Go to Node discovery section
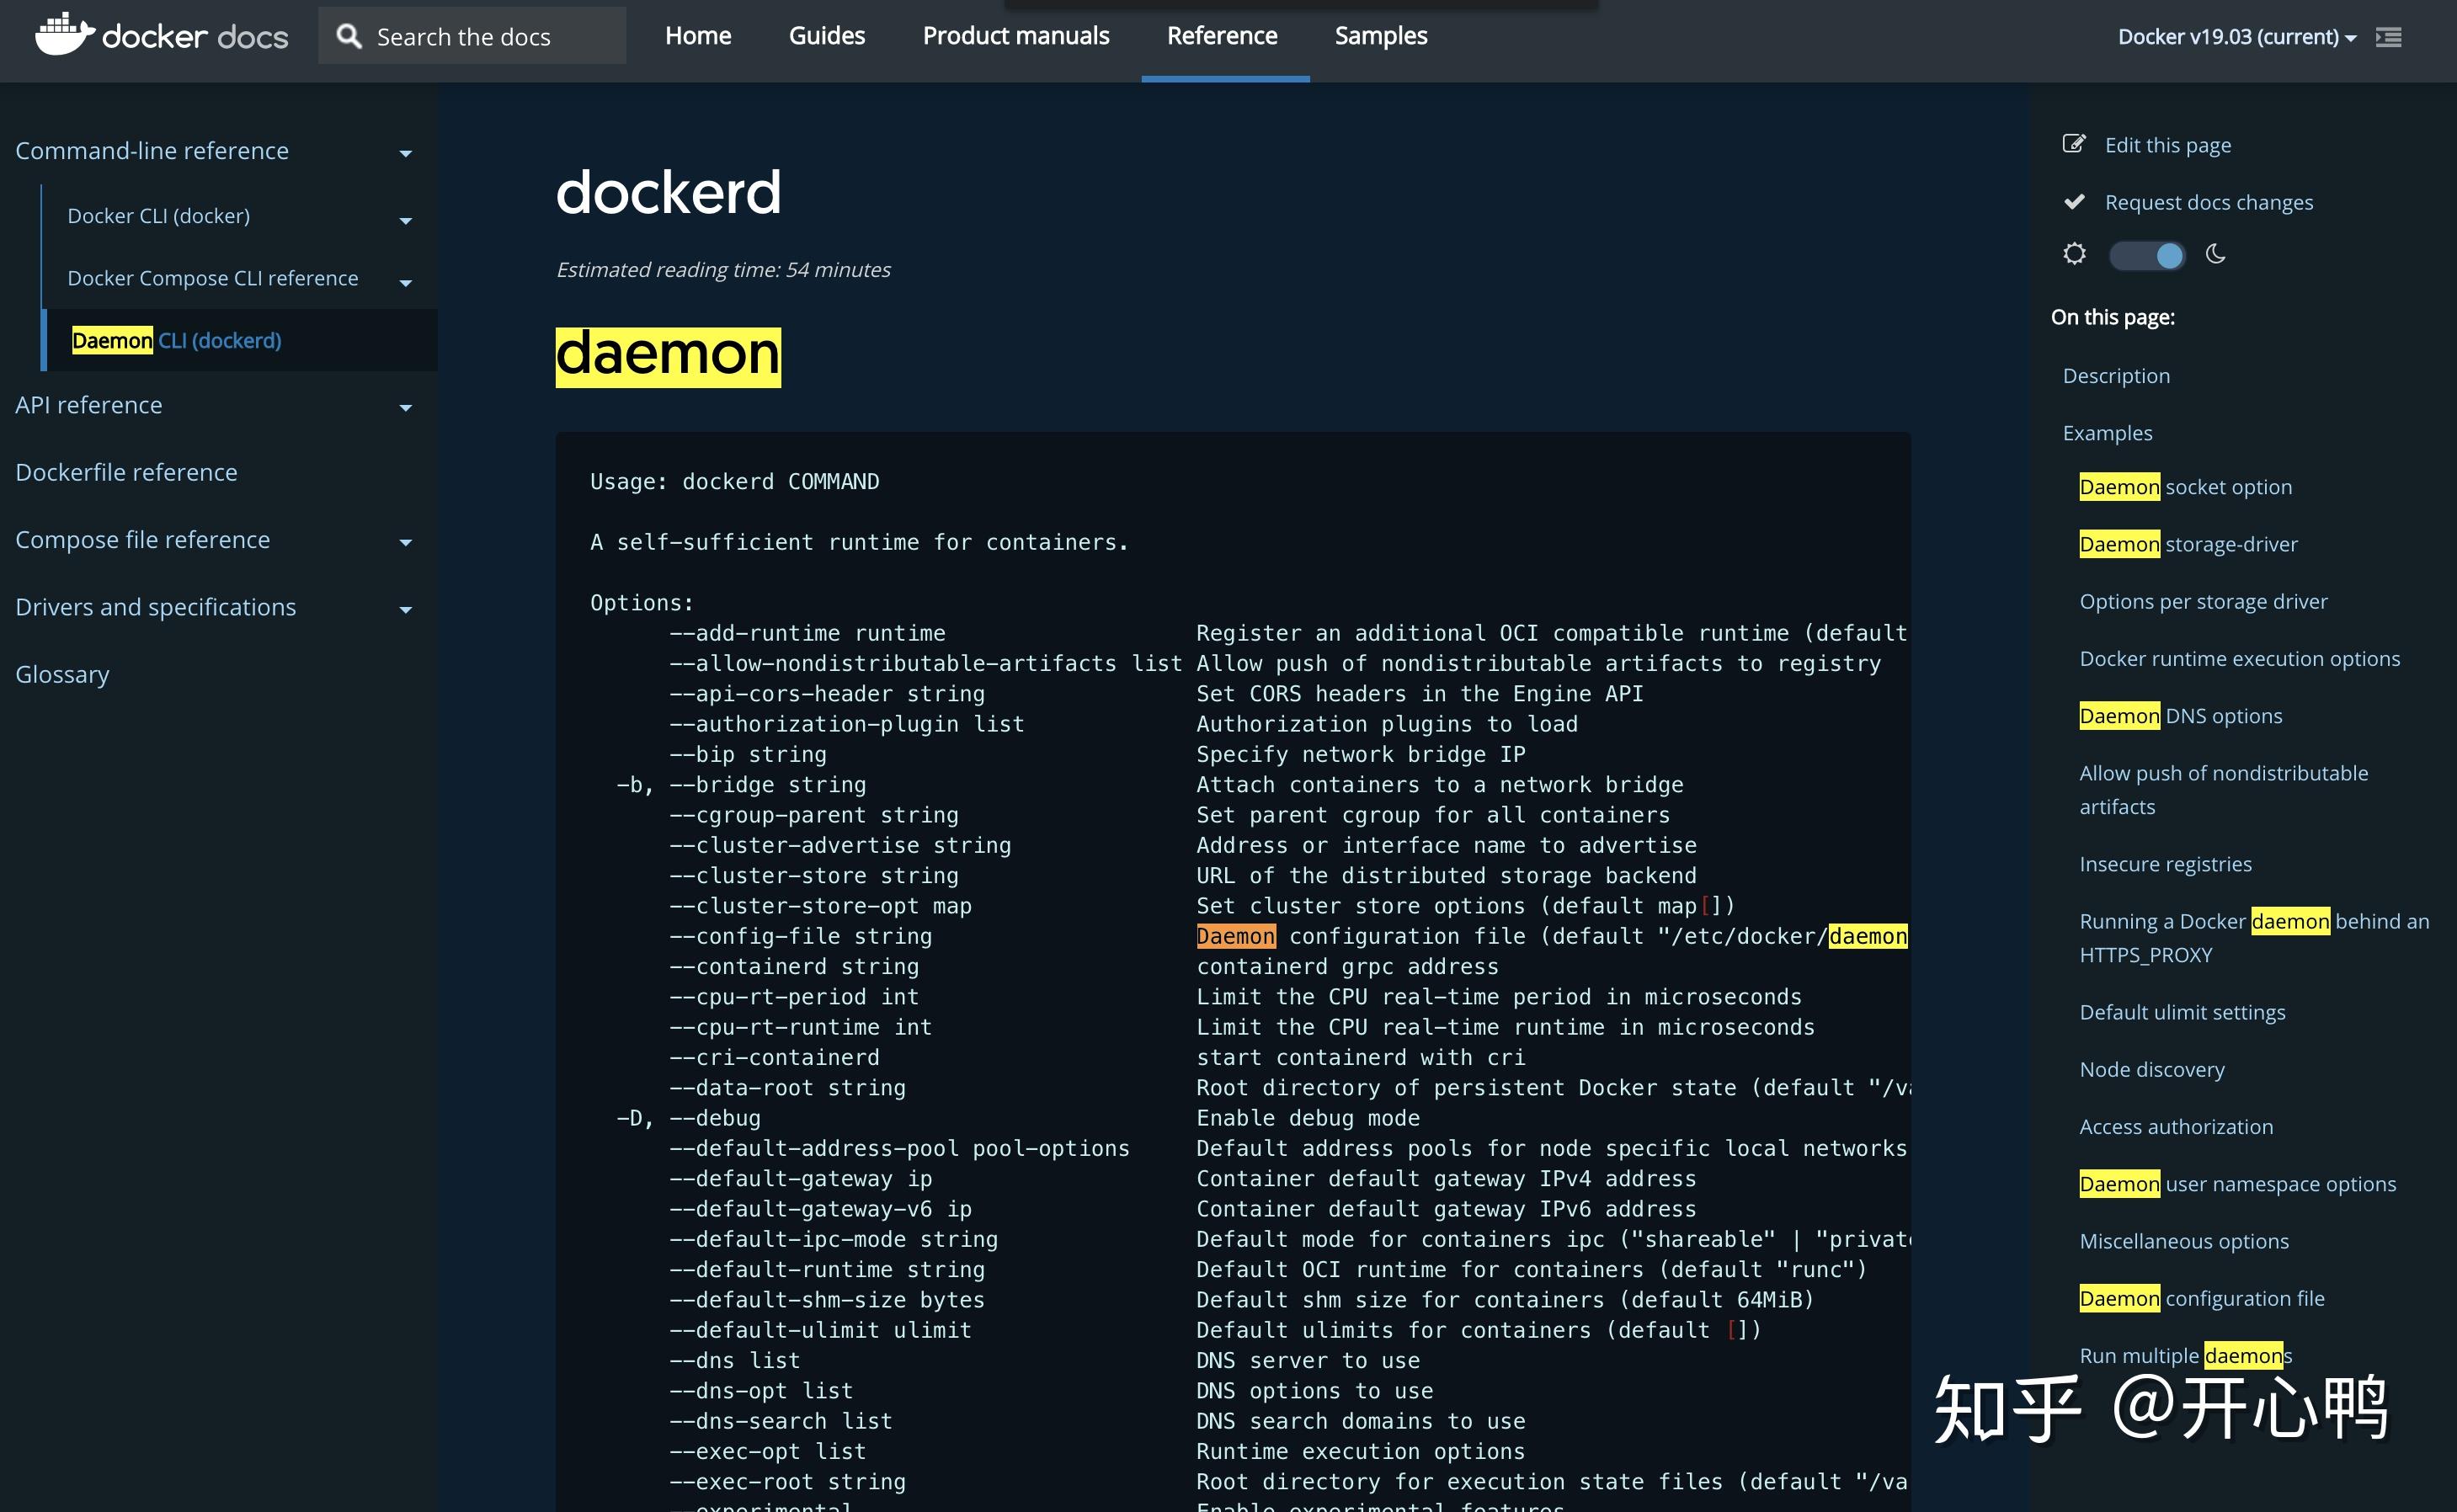2457x1512 pixels. pyautogui.click(x=2152, y=1069)
